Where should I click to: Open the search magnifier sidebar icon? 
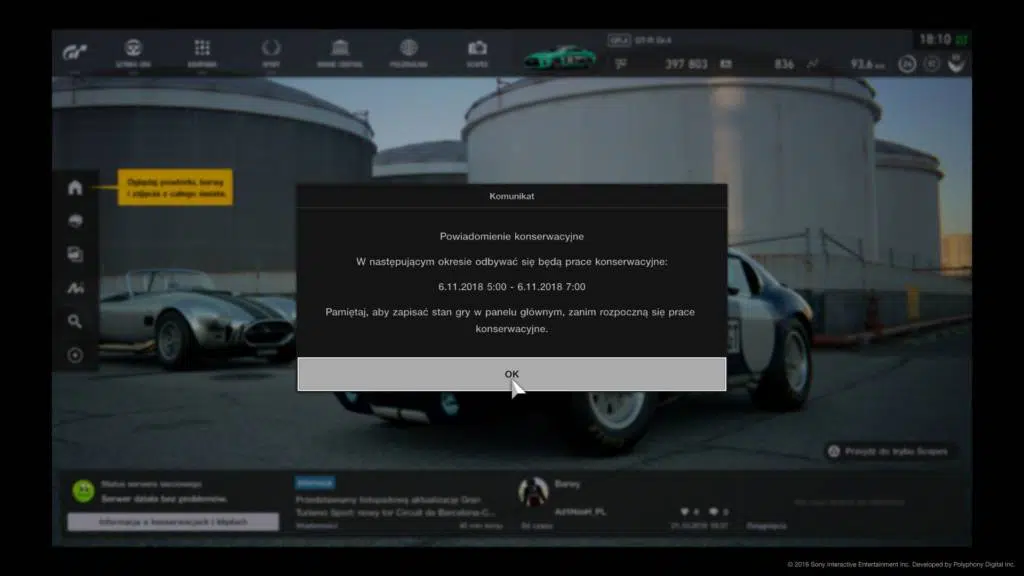click(x=75, y=321)
